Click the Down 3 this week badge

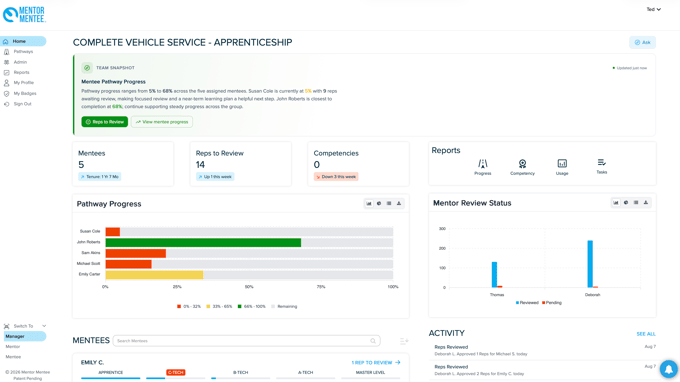click(336, 177)
